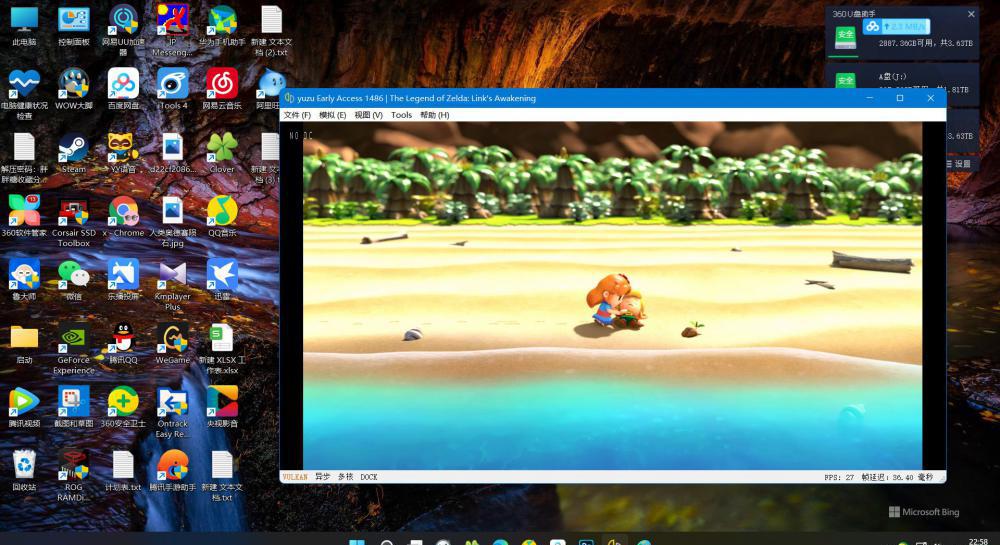Click the first 安全 drive icon in U盘助手

tap(846, 37)
